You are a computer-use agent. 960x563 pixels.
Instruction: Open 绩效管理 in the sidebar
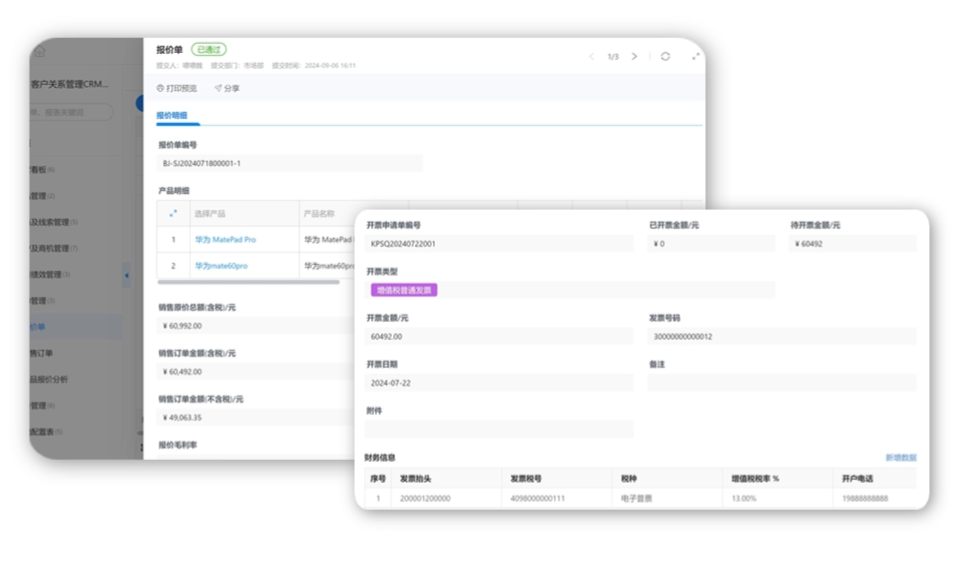tap(50, 275)
